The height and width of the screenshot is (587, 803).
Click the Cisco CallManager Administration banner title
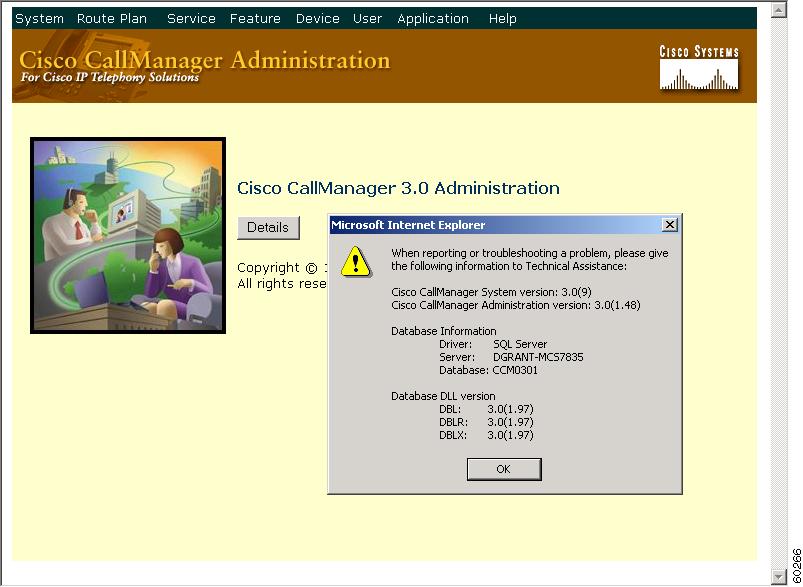click(x=205, y=60)
